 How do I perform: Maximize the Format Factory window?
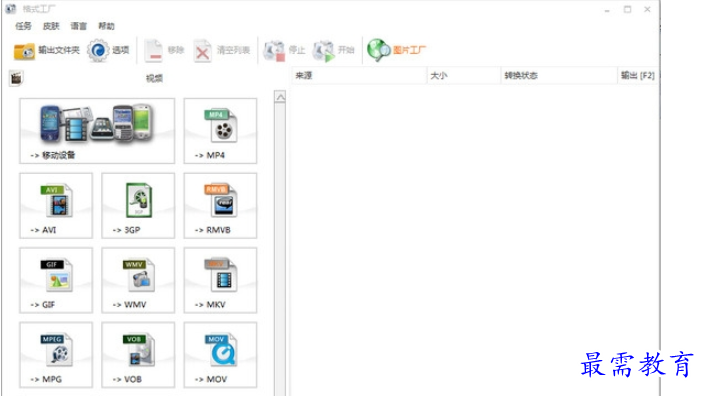628,9
